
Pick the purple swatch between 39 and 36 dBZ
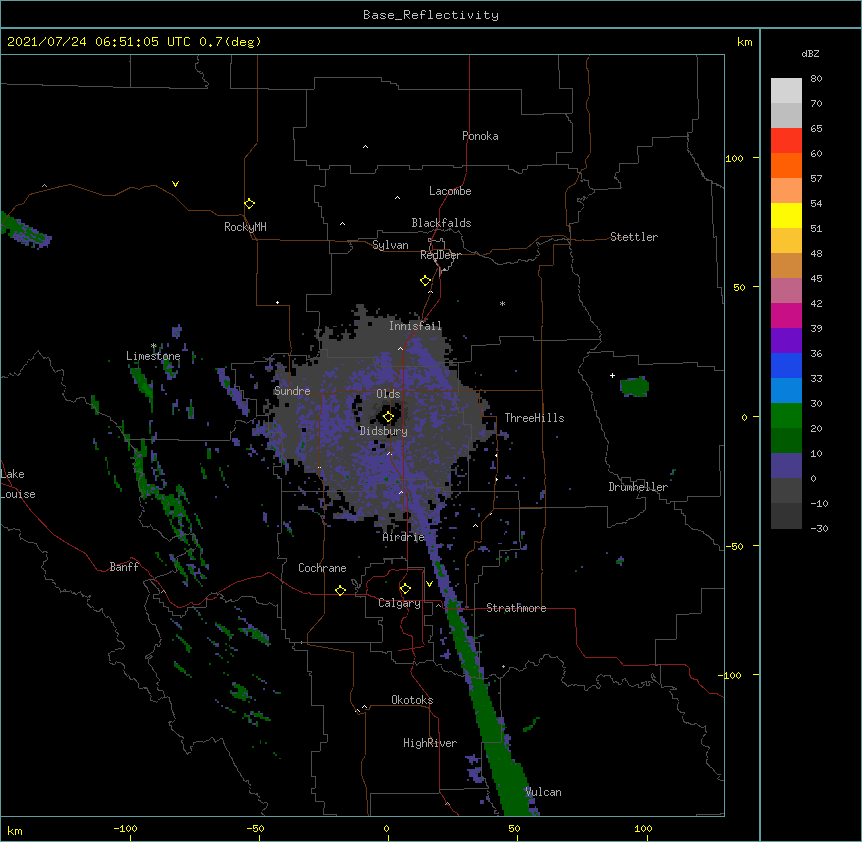pos(786,341)
